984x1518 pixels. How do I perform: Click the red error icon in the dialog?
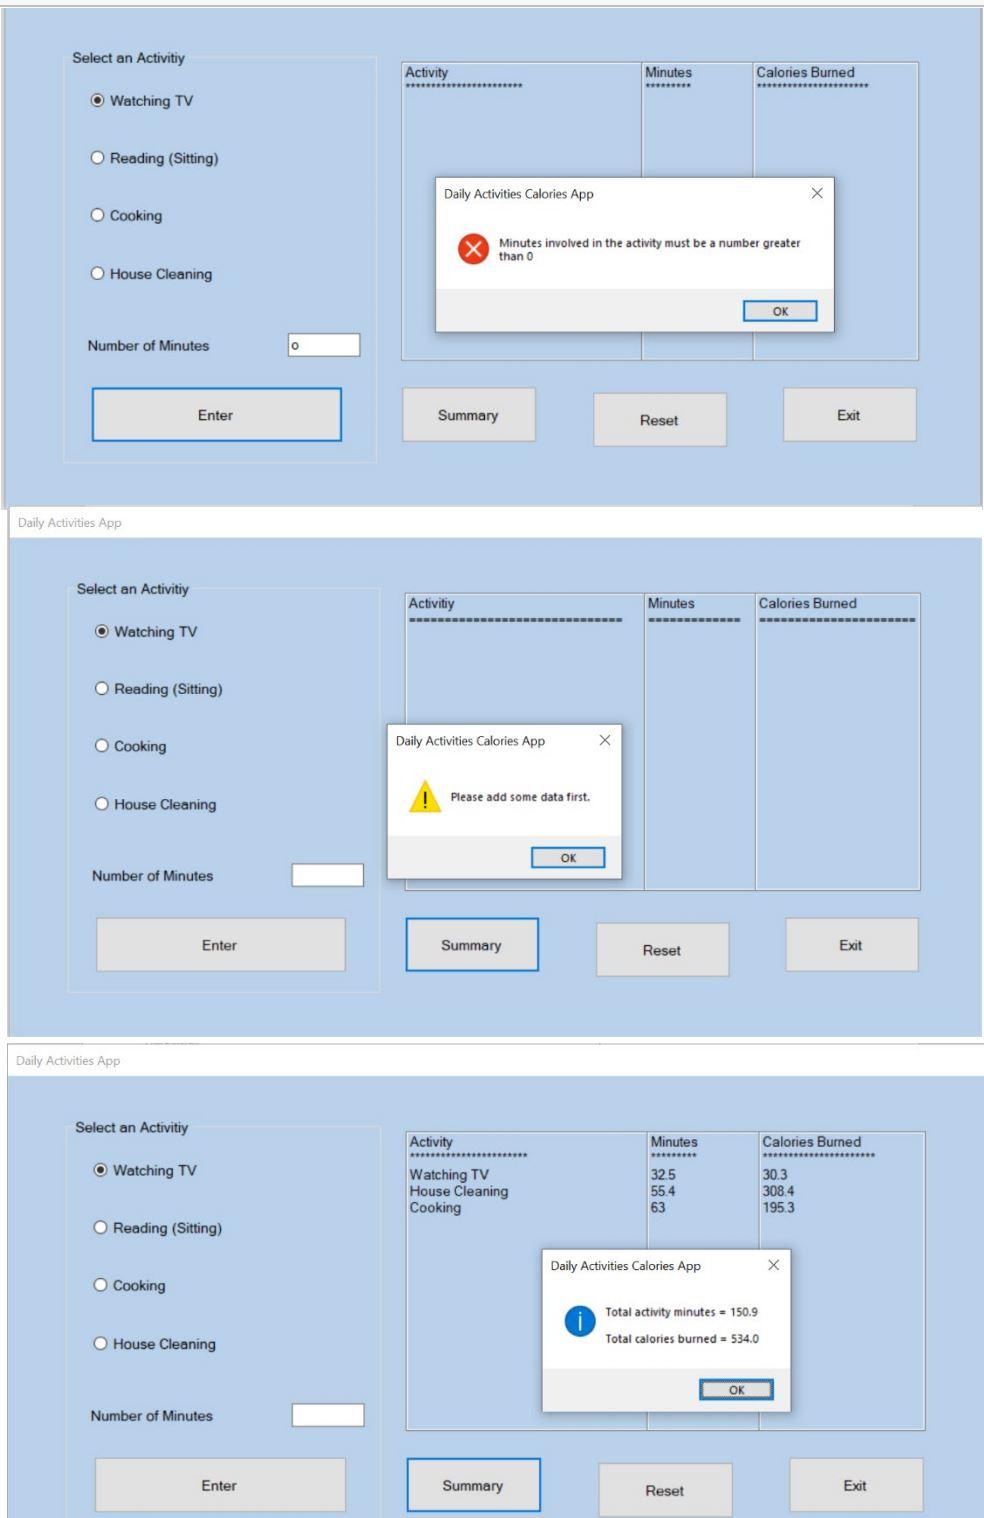point(474,250)
